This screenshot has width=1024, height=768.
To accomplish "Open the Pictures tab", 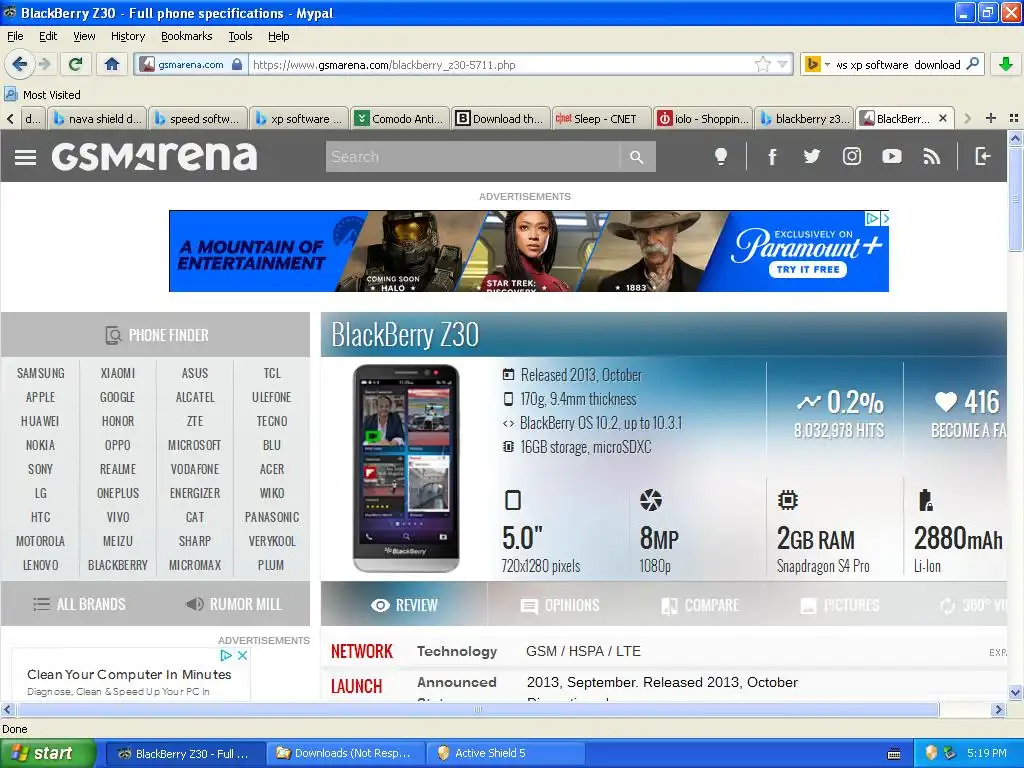I will 840,605.
